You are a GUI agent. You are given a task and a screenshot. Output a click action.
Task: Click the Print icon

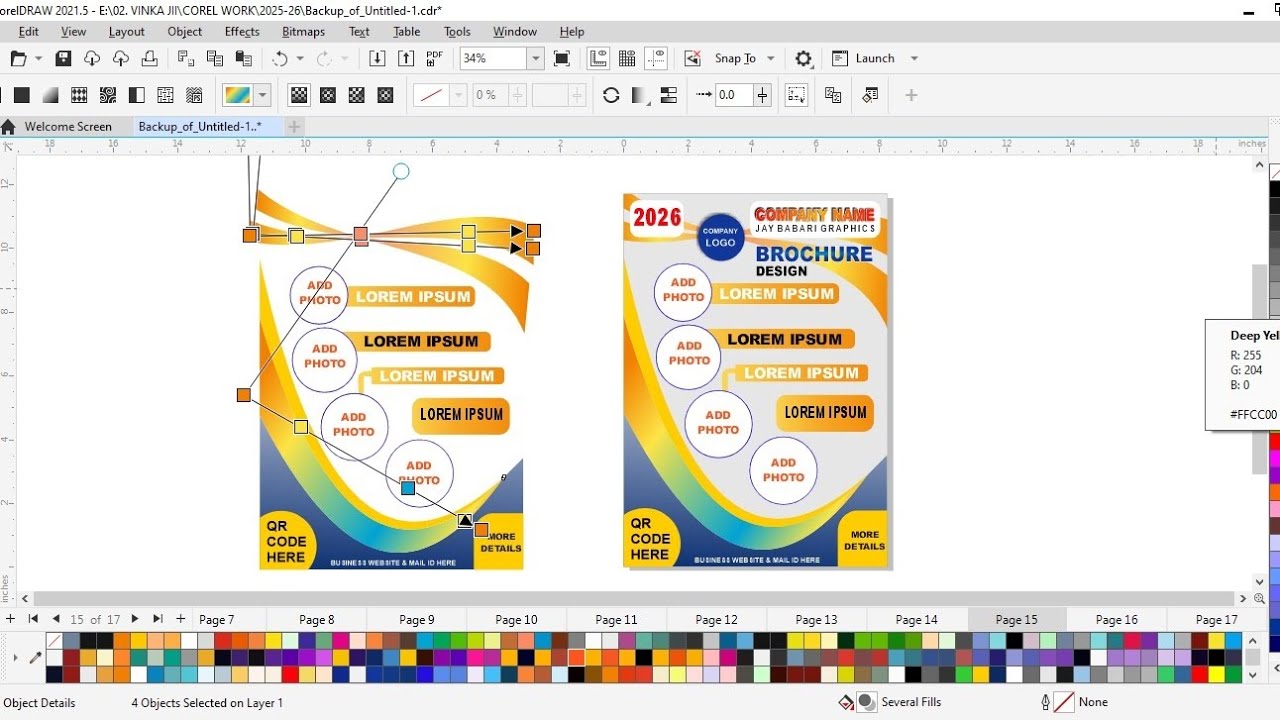point(150,58)
